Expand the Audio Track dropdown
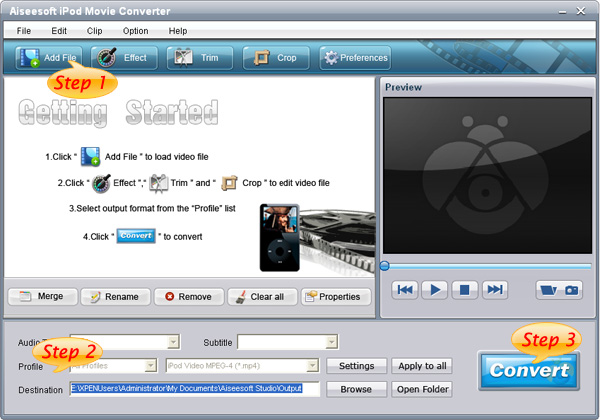This screenshot has width=600, height=420. 173,342
